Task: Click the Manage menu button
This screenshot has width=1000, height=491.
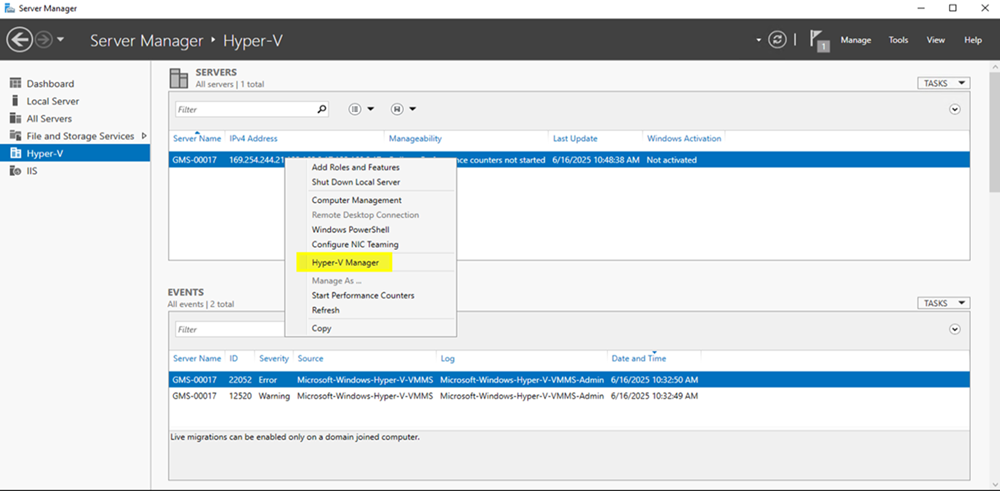Action: click(855, 40)
